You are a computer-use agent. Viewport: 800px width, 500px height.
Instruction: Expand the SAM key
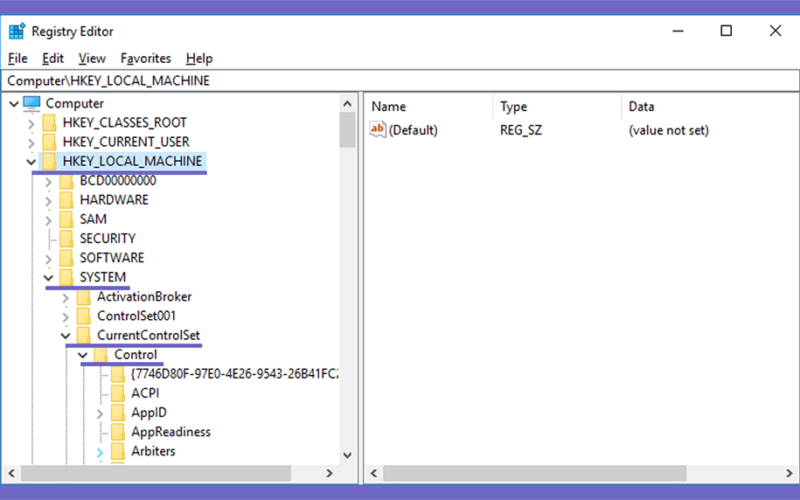48,220
